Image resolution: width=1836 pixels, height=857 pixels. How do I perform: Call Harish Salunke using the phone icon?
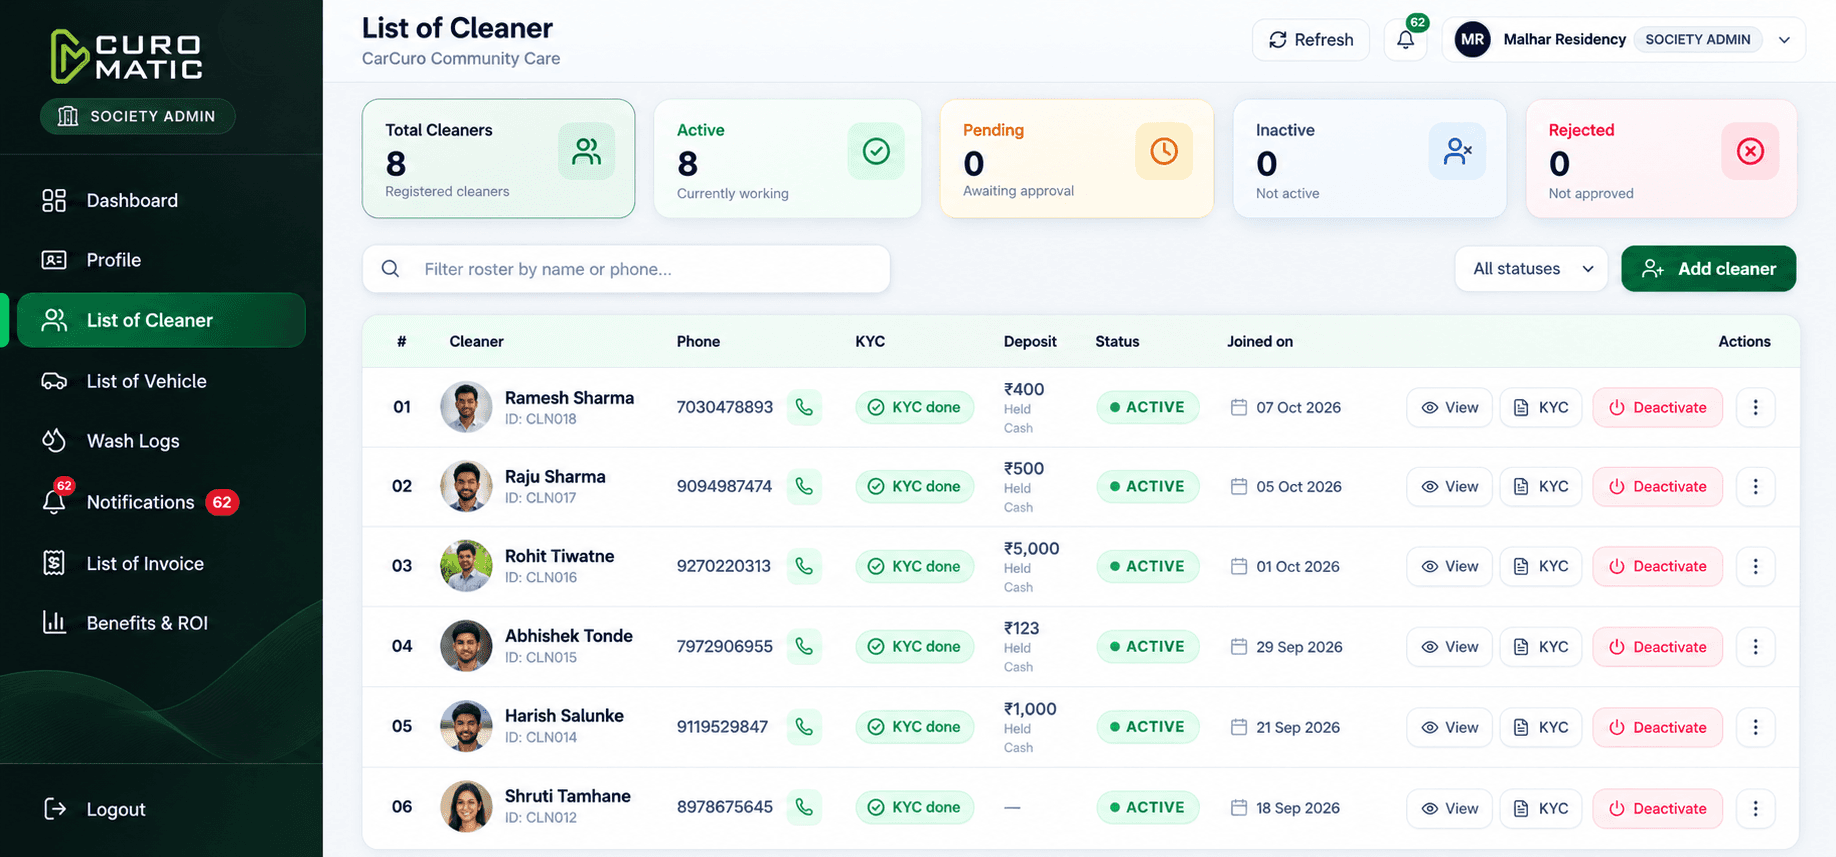click(804, 727)
